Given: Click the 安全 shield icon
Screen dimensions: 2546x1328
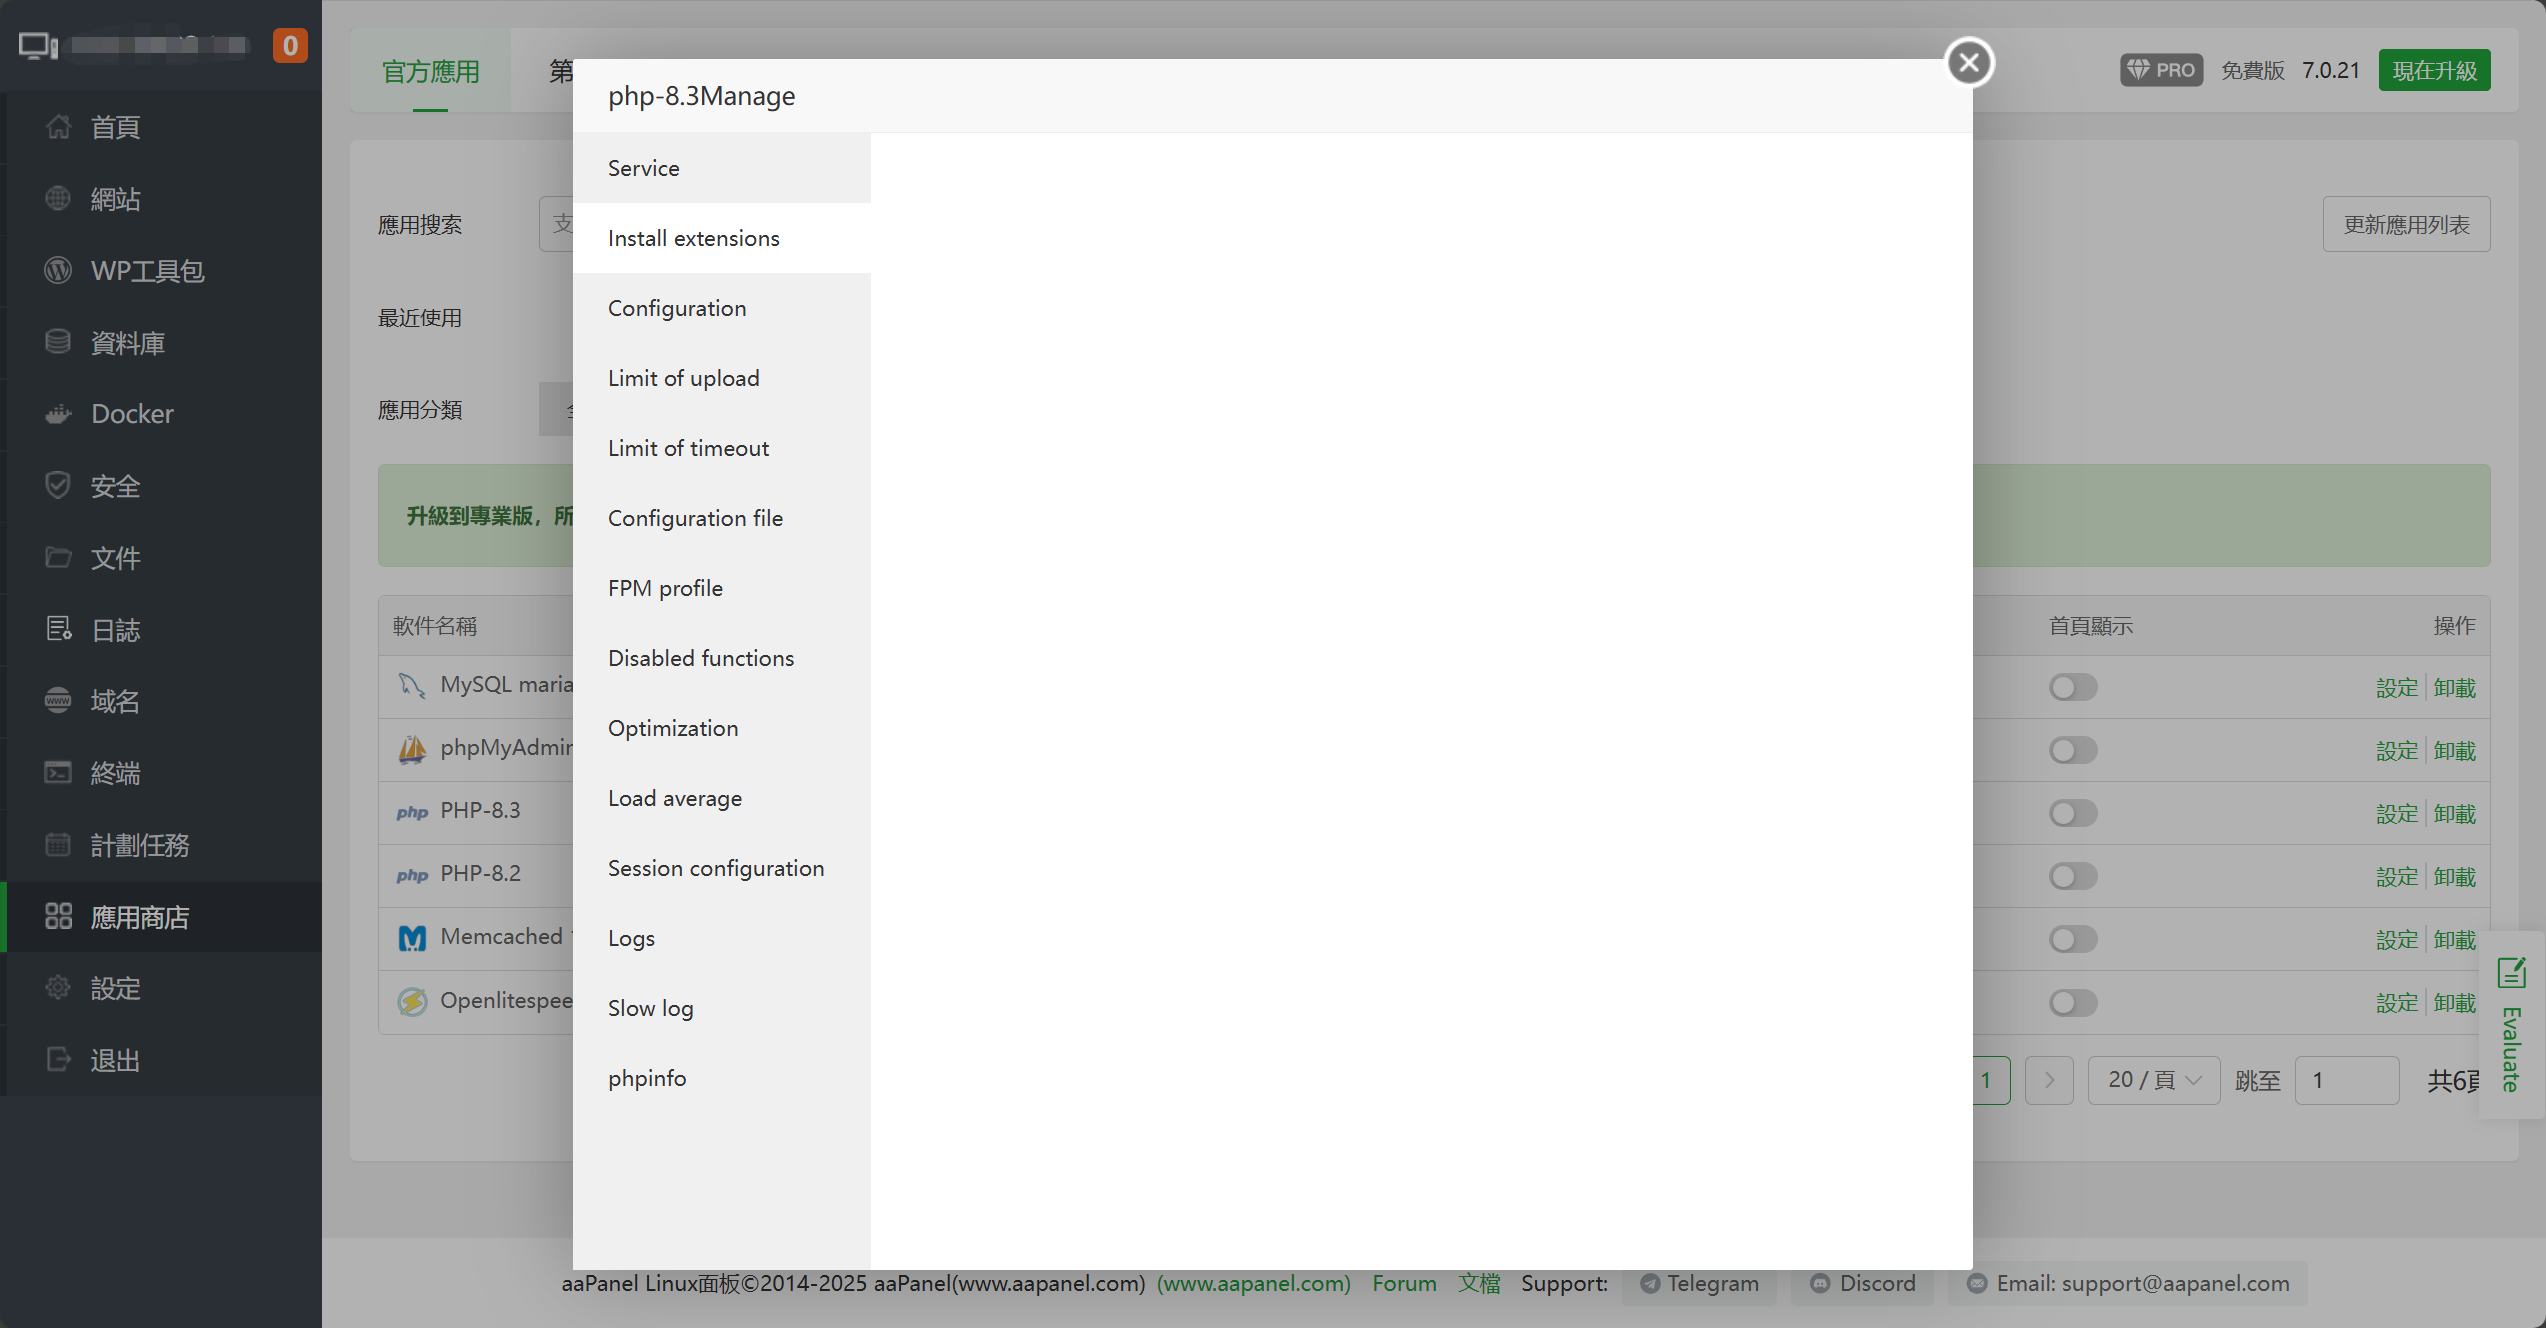Looking at the screenshot, I should [x=58, y=486].
